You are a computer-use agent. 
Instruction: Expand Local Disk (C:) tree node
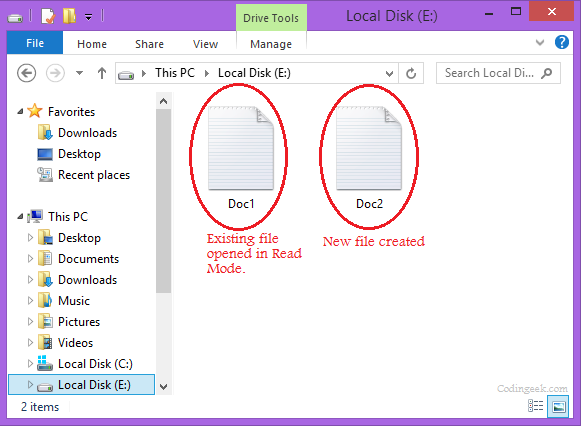pyautogui.click(x=30, y=363)
